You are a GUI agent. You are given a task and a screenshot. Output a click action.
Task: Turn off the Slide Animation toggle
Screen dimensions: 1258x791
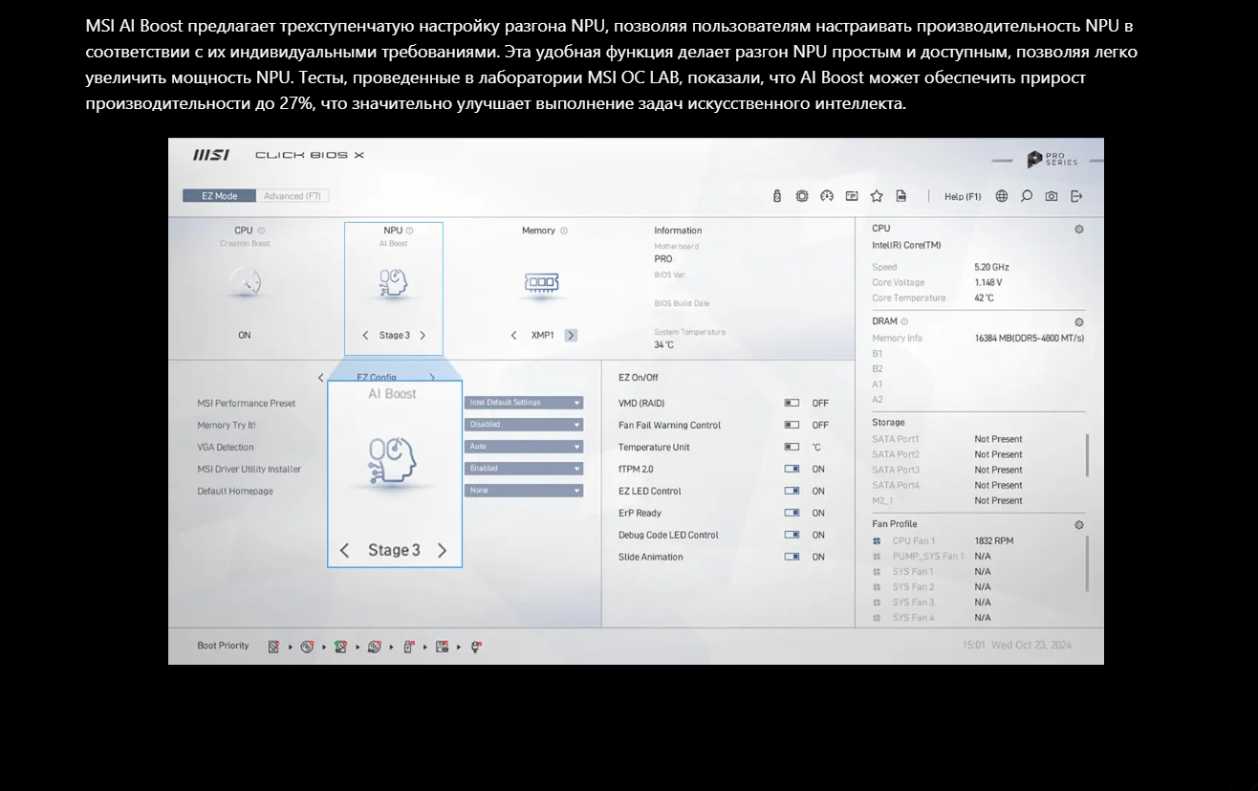coord(792,557)
